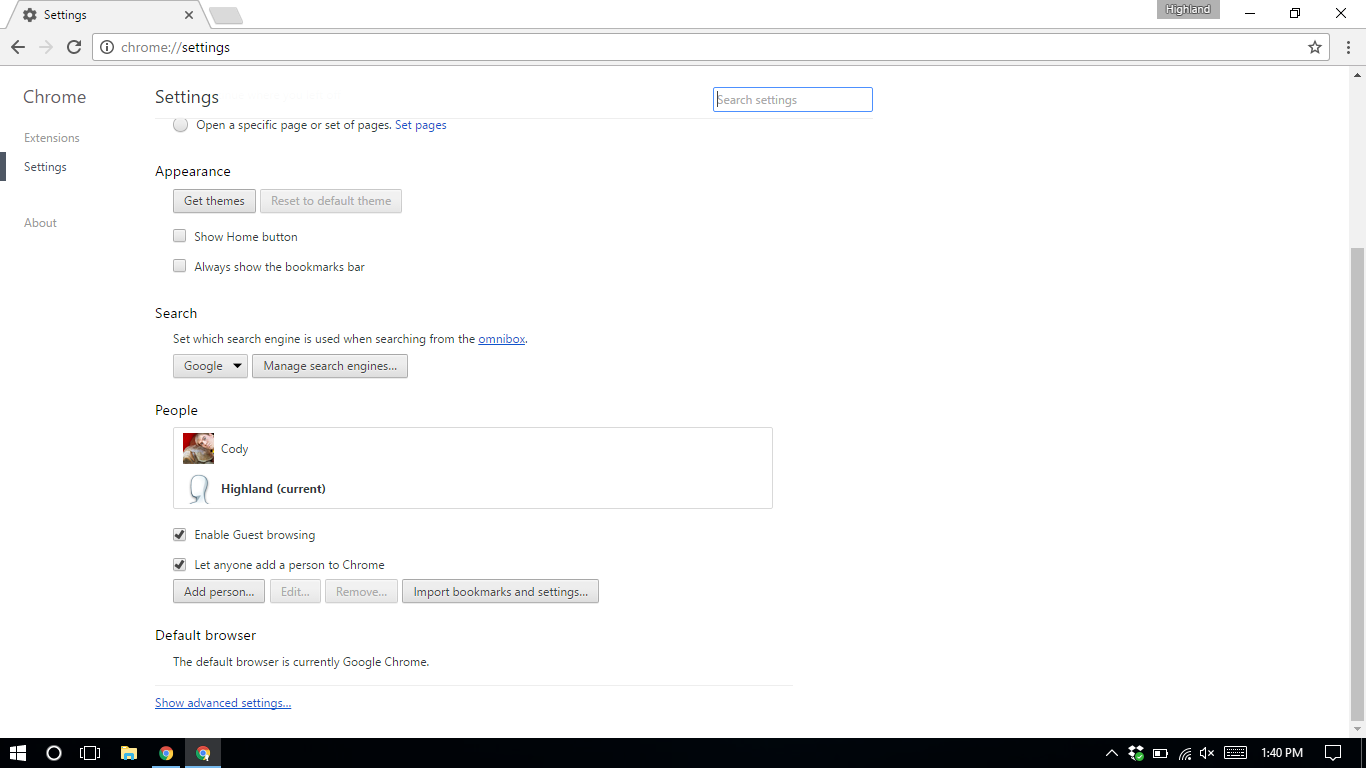Open a new tab

click(x=226, y=16)
